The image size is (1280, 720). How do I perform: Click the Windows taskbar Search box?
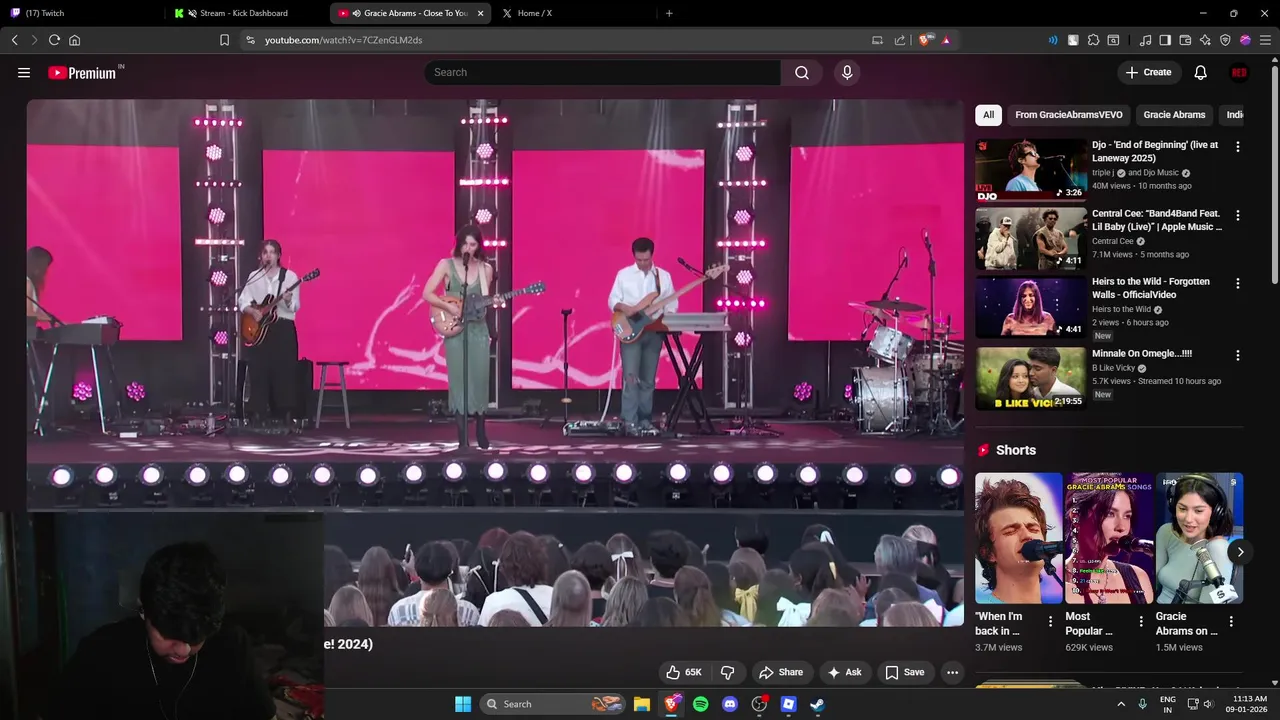[x=552, y=704]
